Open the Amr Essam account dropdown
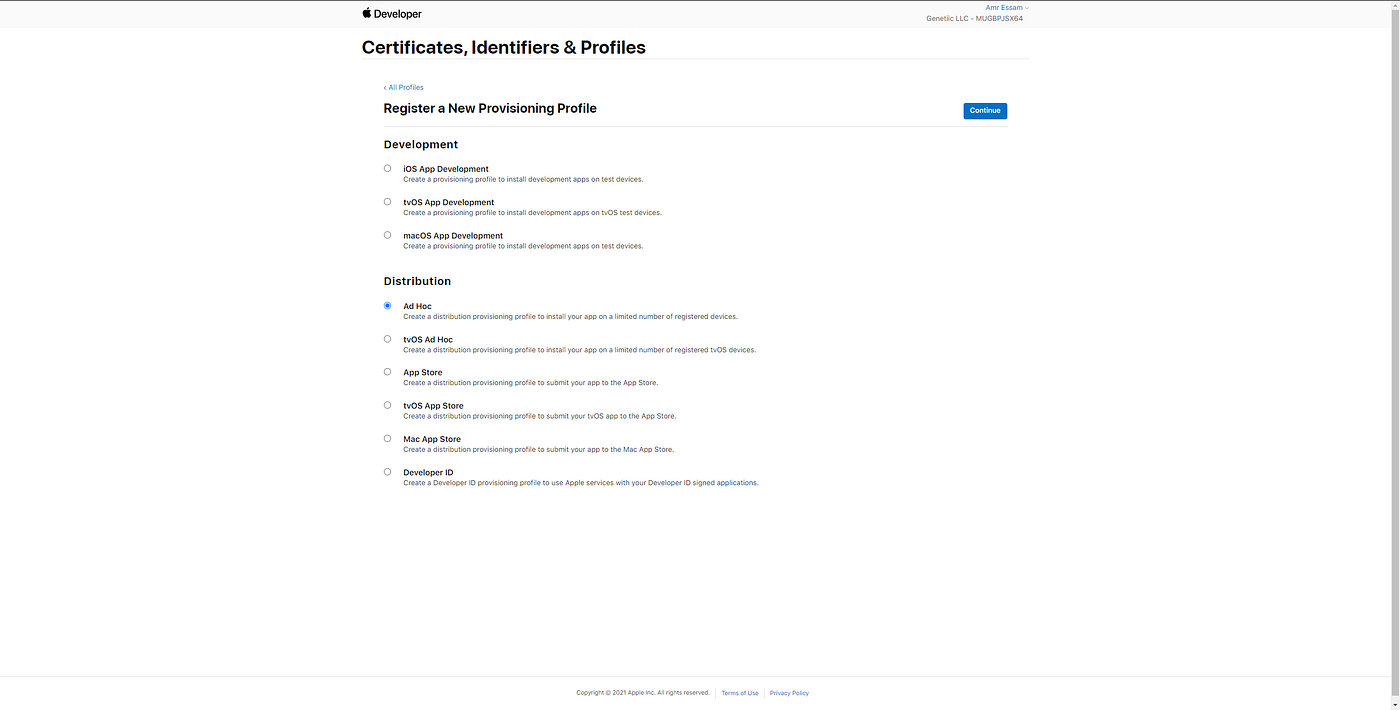The width and height of the screenshot is (1400, 710). point(1004,7)
